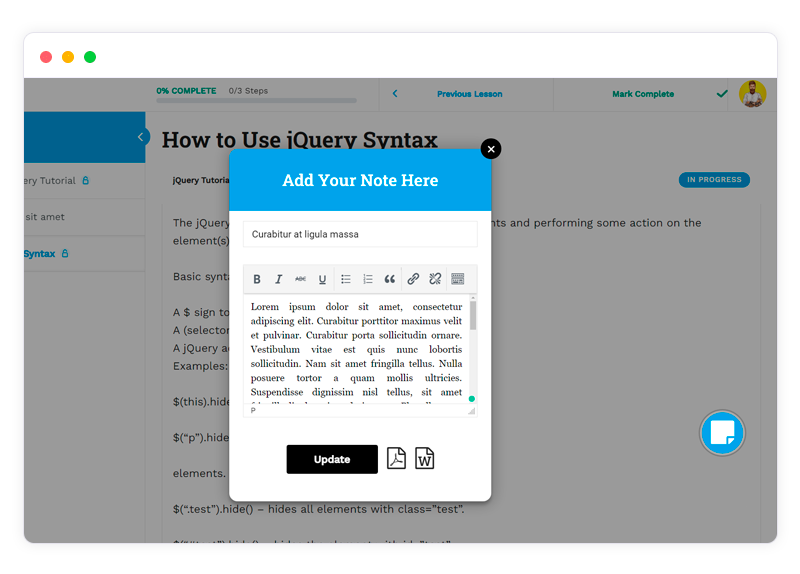The width and height of the screenshot is (800, 574).
Task: Toggle the editor toolbar keyboard icon
Action: [458, 279]
